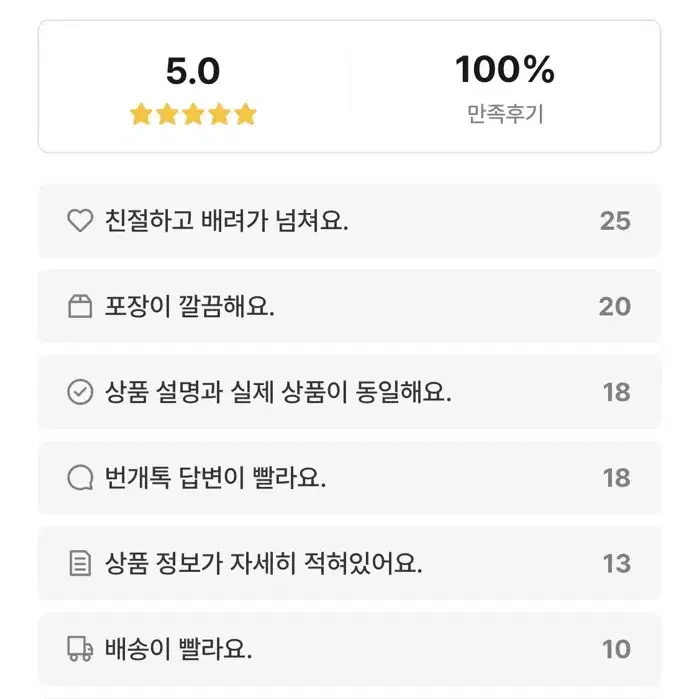The image size is (699, 699).
Task: Click the count 10 on the delivery row
Action: coord(617,649)
